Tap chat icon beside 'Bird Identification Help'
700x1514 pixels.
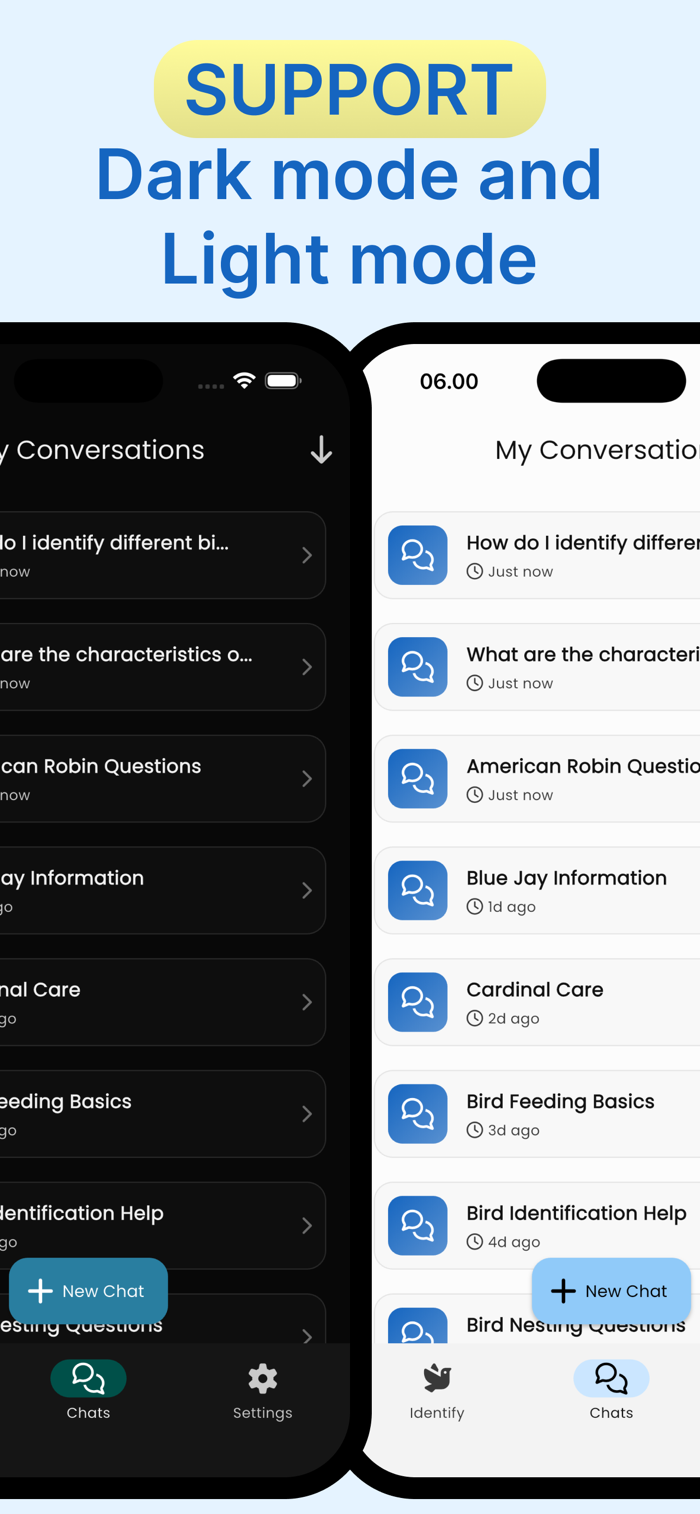pos(417,1226)
